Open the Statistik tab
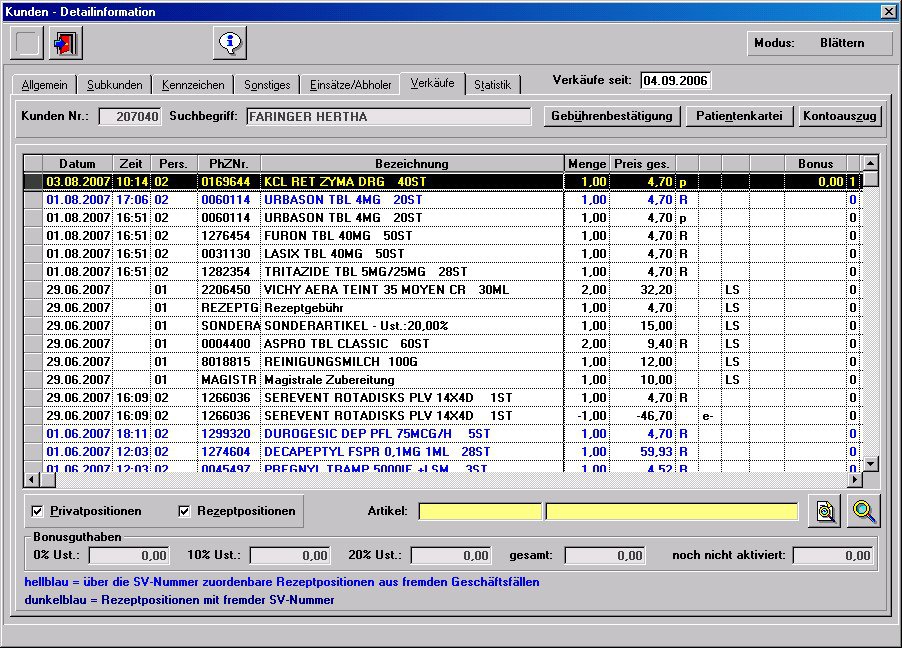The width and height of the screenshot is (902, 648). point(492,85)
